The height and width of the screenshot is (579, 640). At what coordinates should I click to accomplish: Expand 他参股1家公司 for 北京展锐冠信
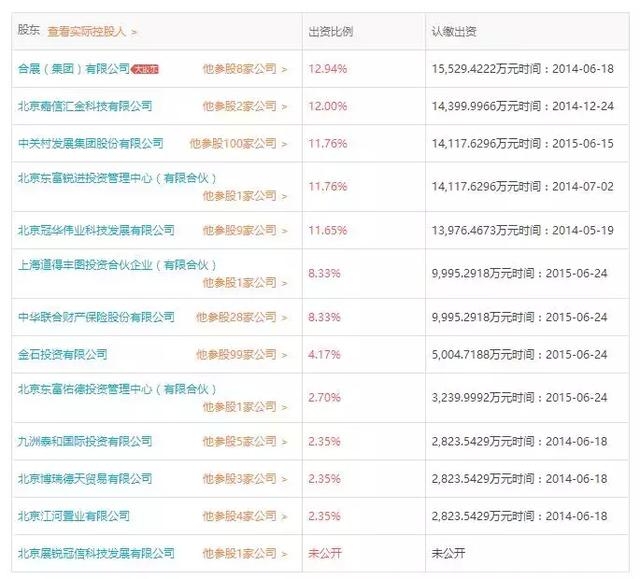click(x=244, y=553)
